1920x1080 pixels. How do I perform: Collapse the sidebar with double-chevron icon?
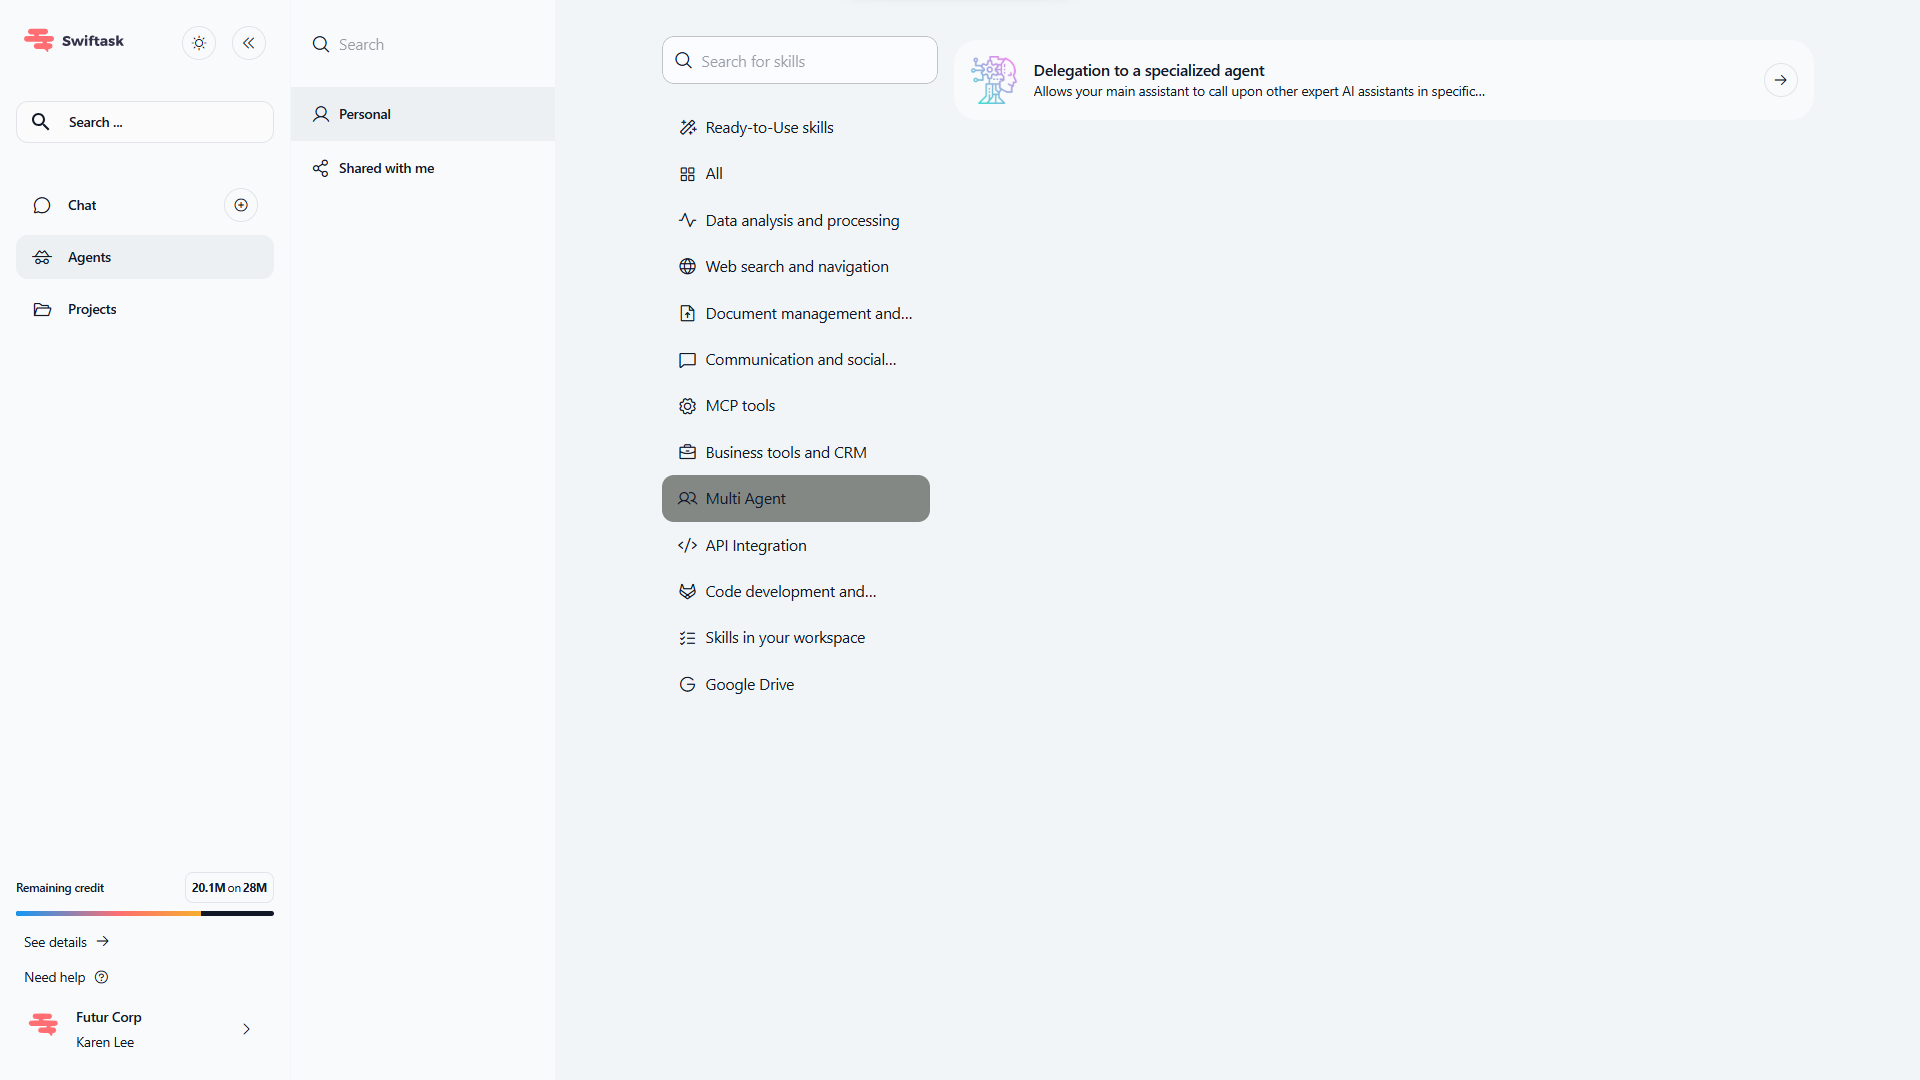pyautogui.click(x=249, y=43)
